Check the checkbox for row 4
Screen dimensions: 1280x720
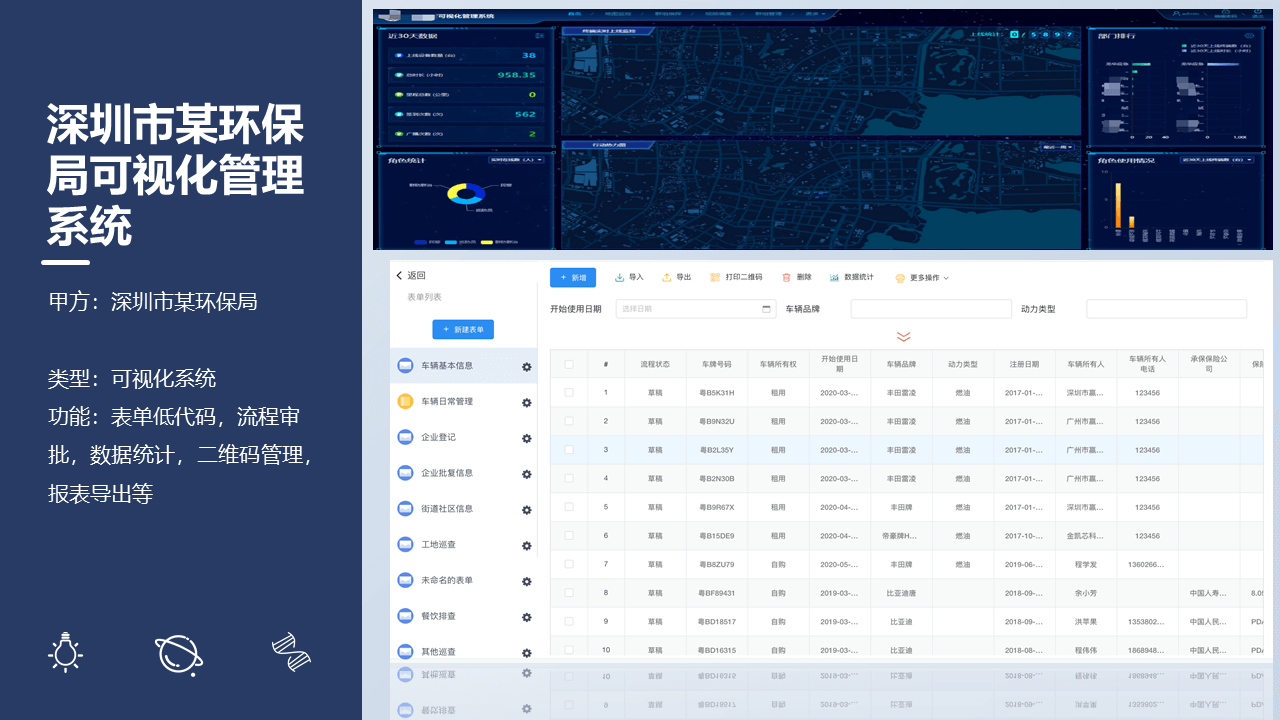(569, 478)
